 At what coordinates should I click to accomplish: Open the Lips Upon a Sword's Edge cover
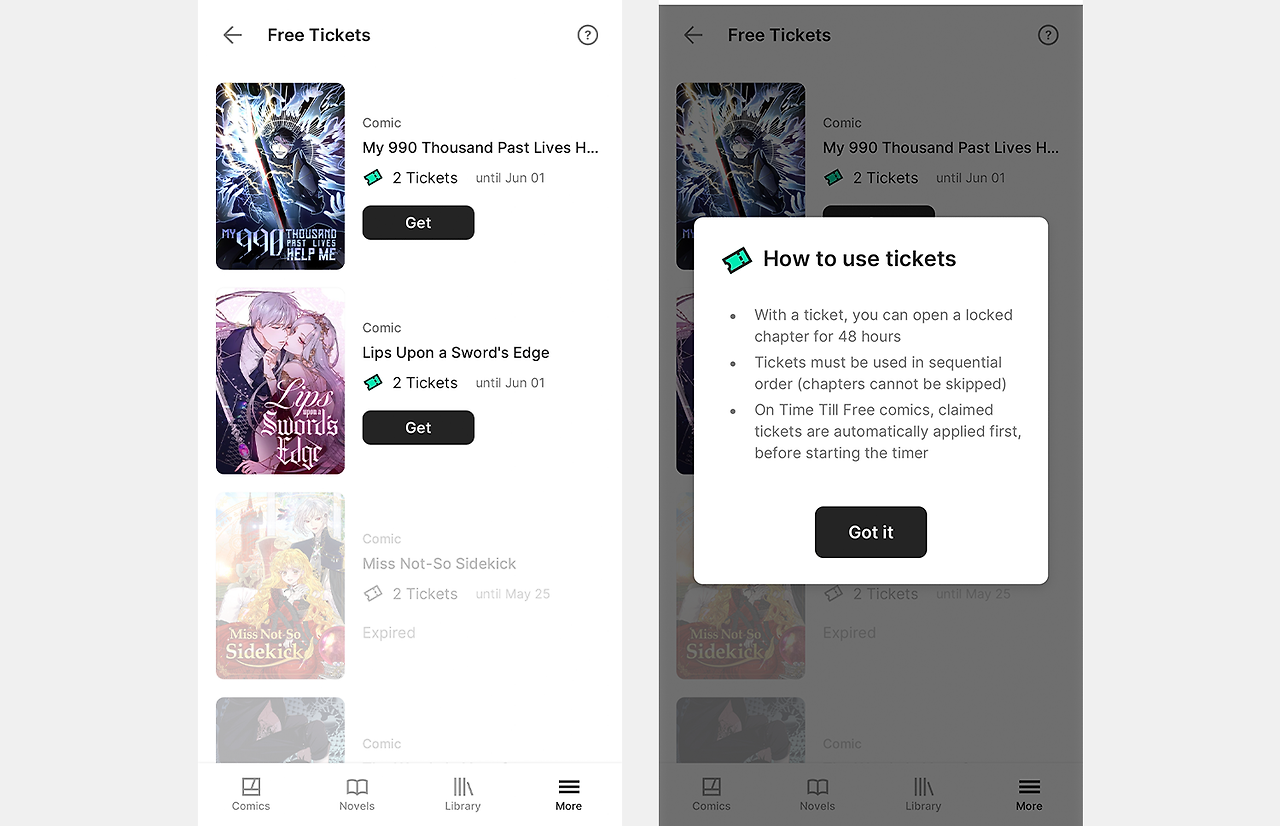[x=280, y=381]
